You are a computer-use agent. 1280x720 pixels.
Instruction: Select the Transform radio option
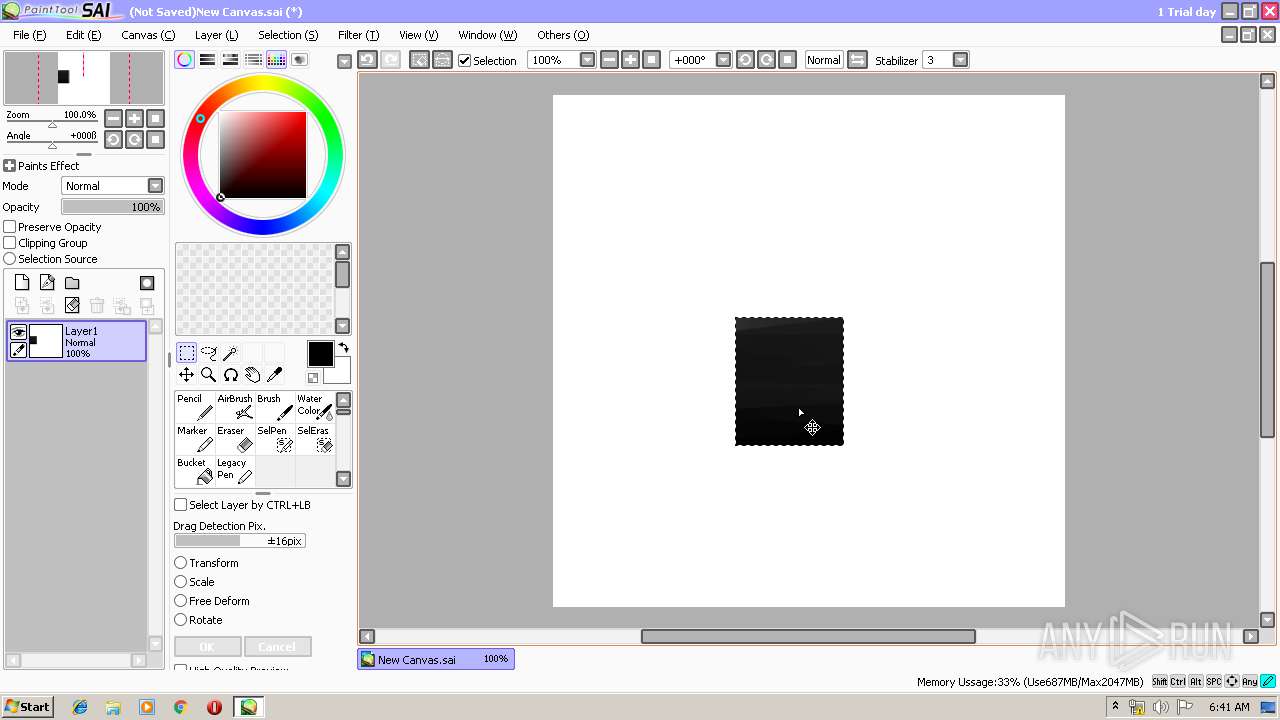click(x=181, y=563)
